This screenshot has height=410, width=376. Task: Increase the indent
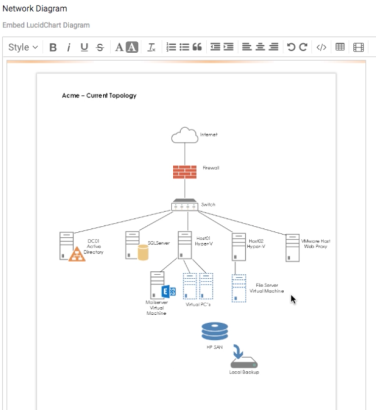pyautogui.click(x=228, y=47)
